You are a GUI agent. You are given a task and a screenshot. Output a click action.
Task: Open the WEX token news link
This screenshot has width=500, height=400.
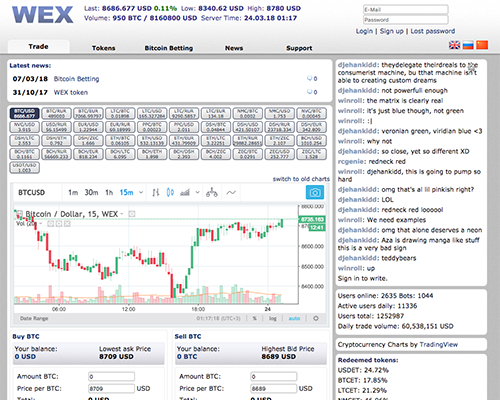click(x=71, y=92)
